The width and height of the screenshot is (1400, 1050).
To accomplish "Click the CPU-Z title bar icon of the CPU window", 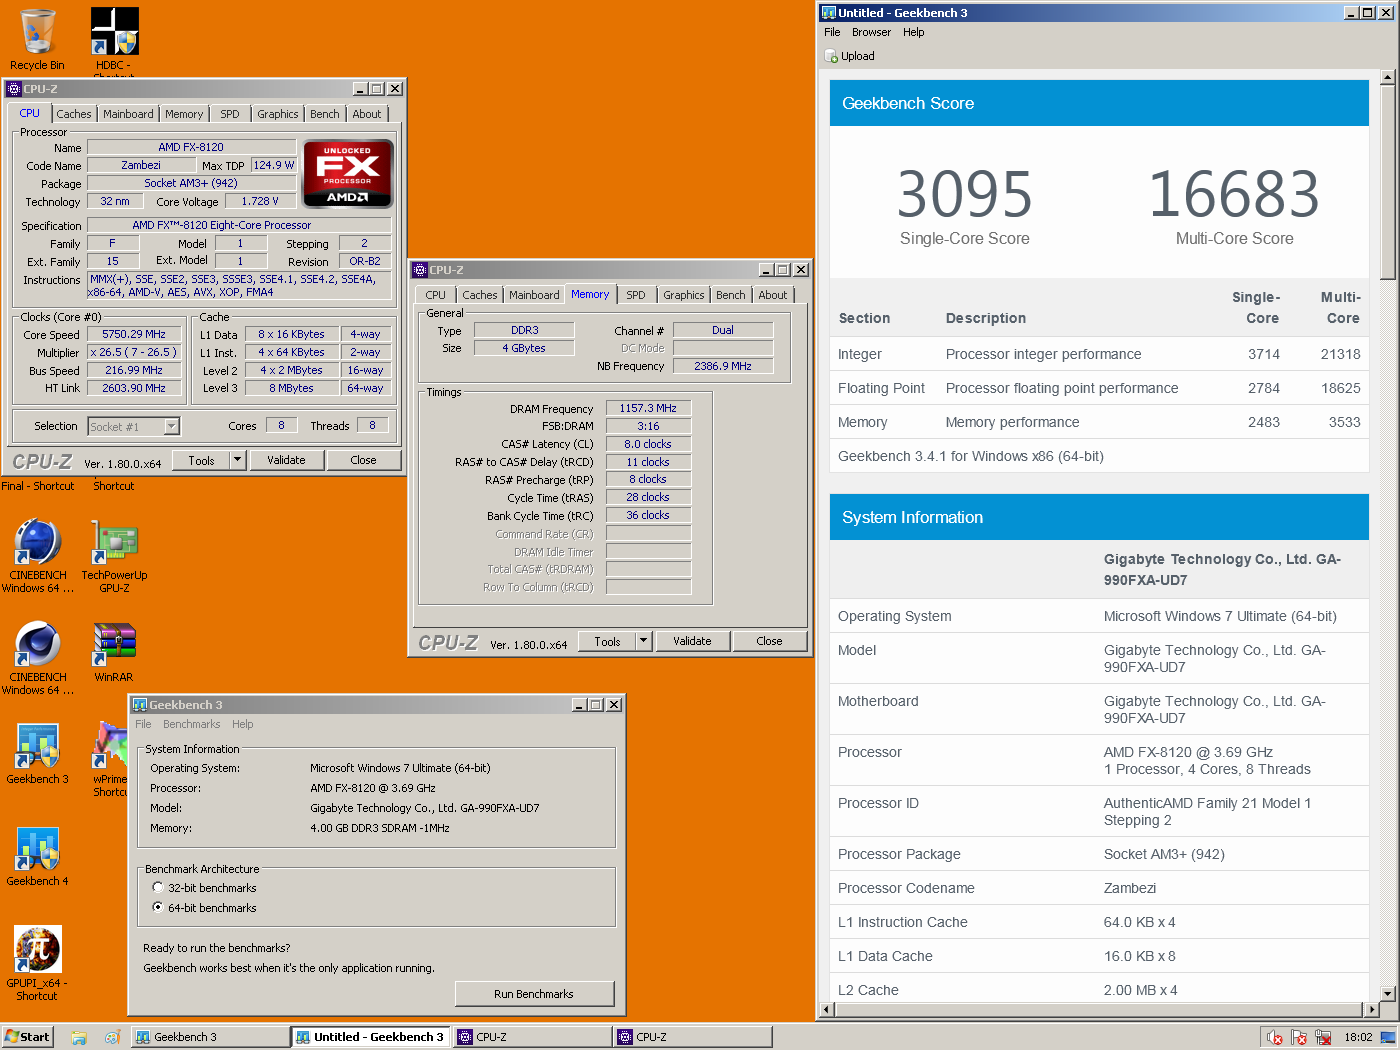I will tap(14, 89).
